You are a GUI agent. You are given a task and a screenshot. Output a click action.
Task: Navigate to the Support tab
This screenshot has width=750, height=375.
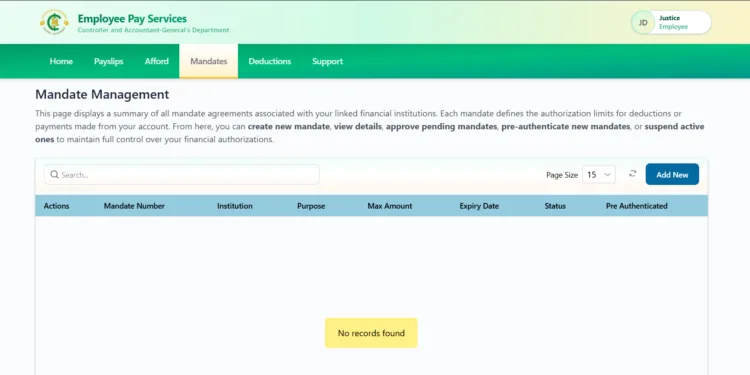point(328,61)
